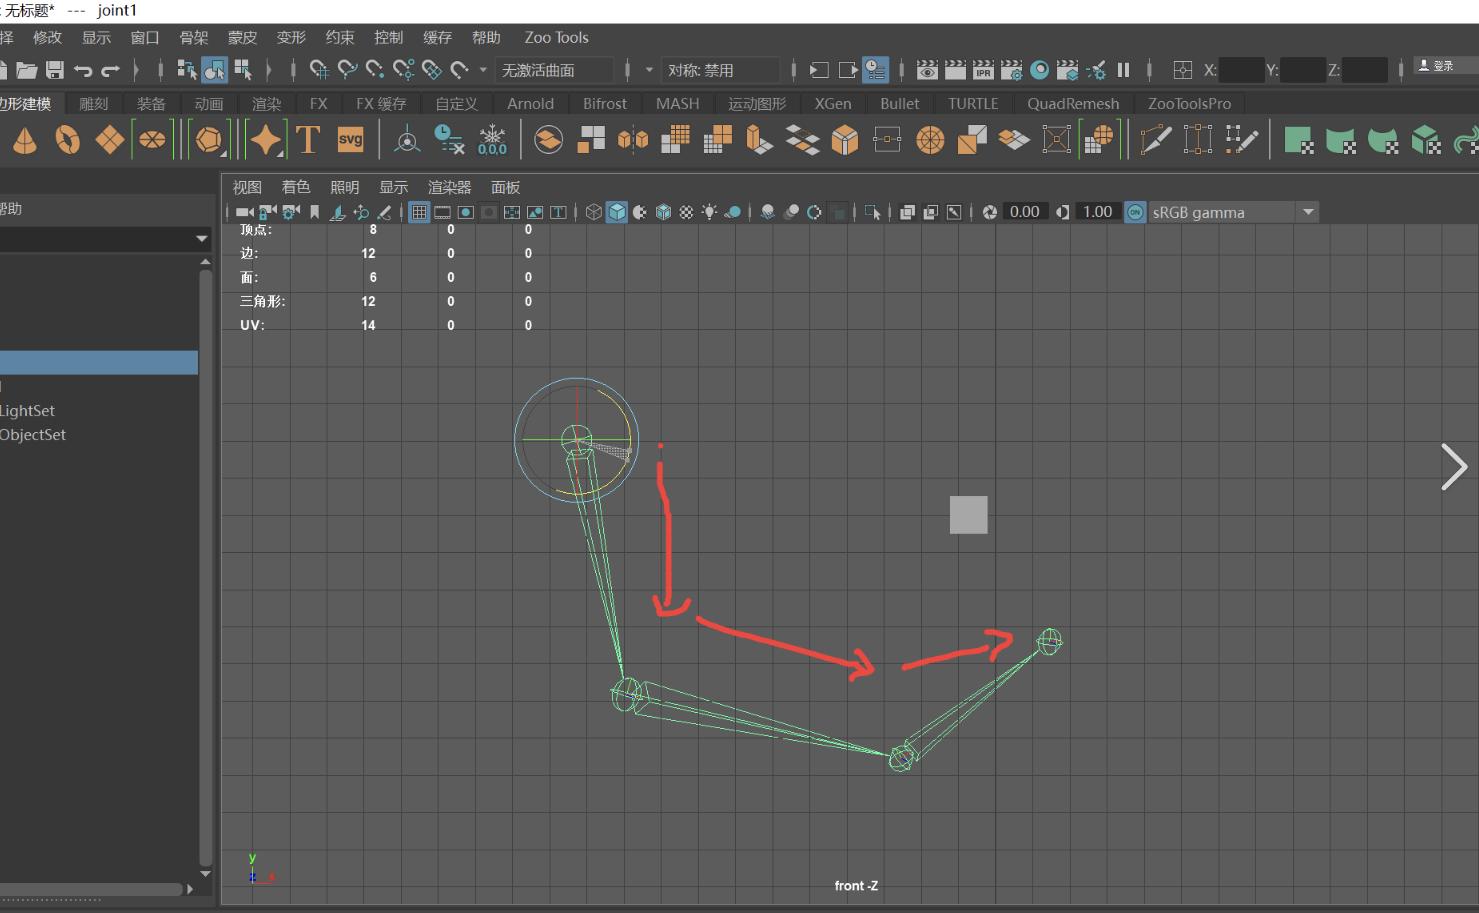Viewport: 1479px width, 913px height.
Task: Toggle use all lights bulb icon
Action: 709,212
